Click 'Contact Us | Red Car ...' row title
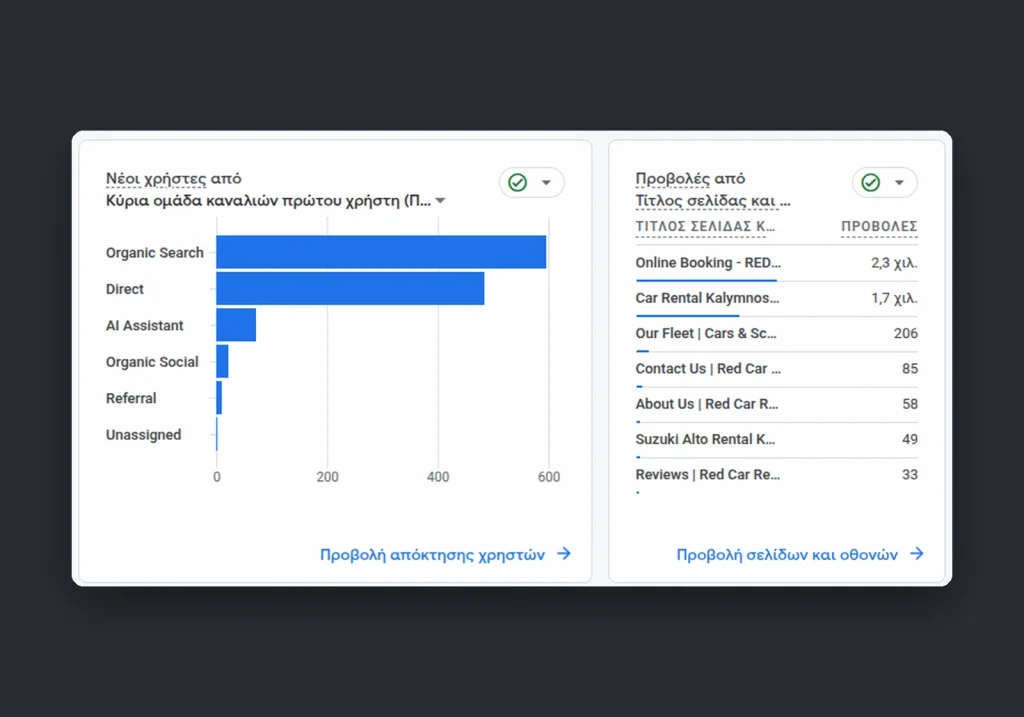The image size is (1024, 717). pos(708,368)
